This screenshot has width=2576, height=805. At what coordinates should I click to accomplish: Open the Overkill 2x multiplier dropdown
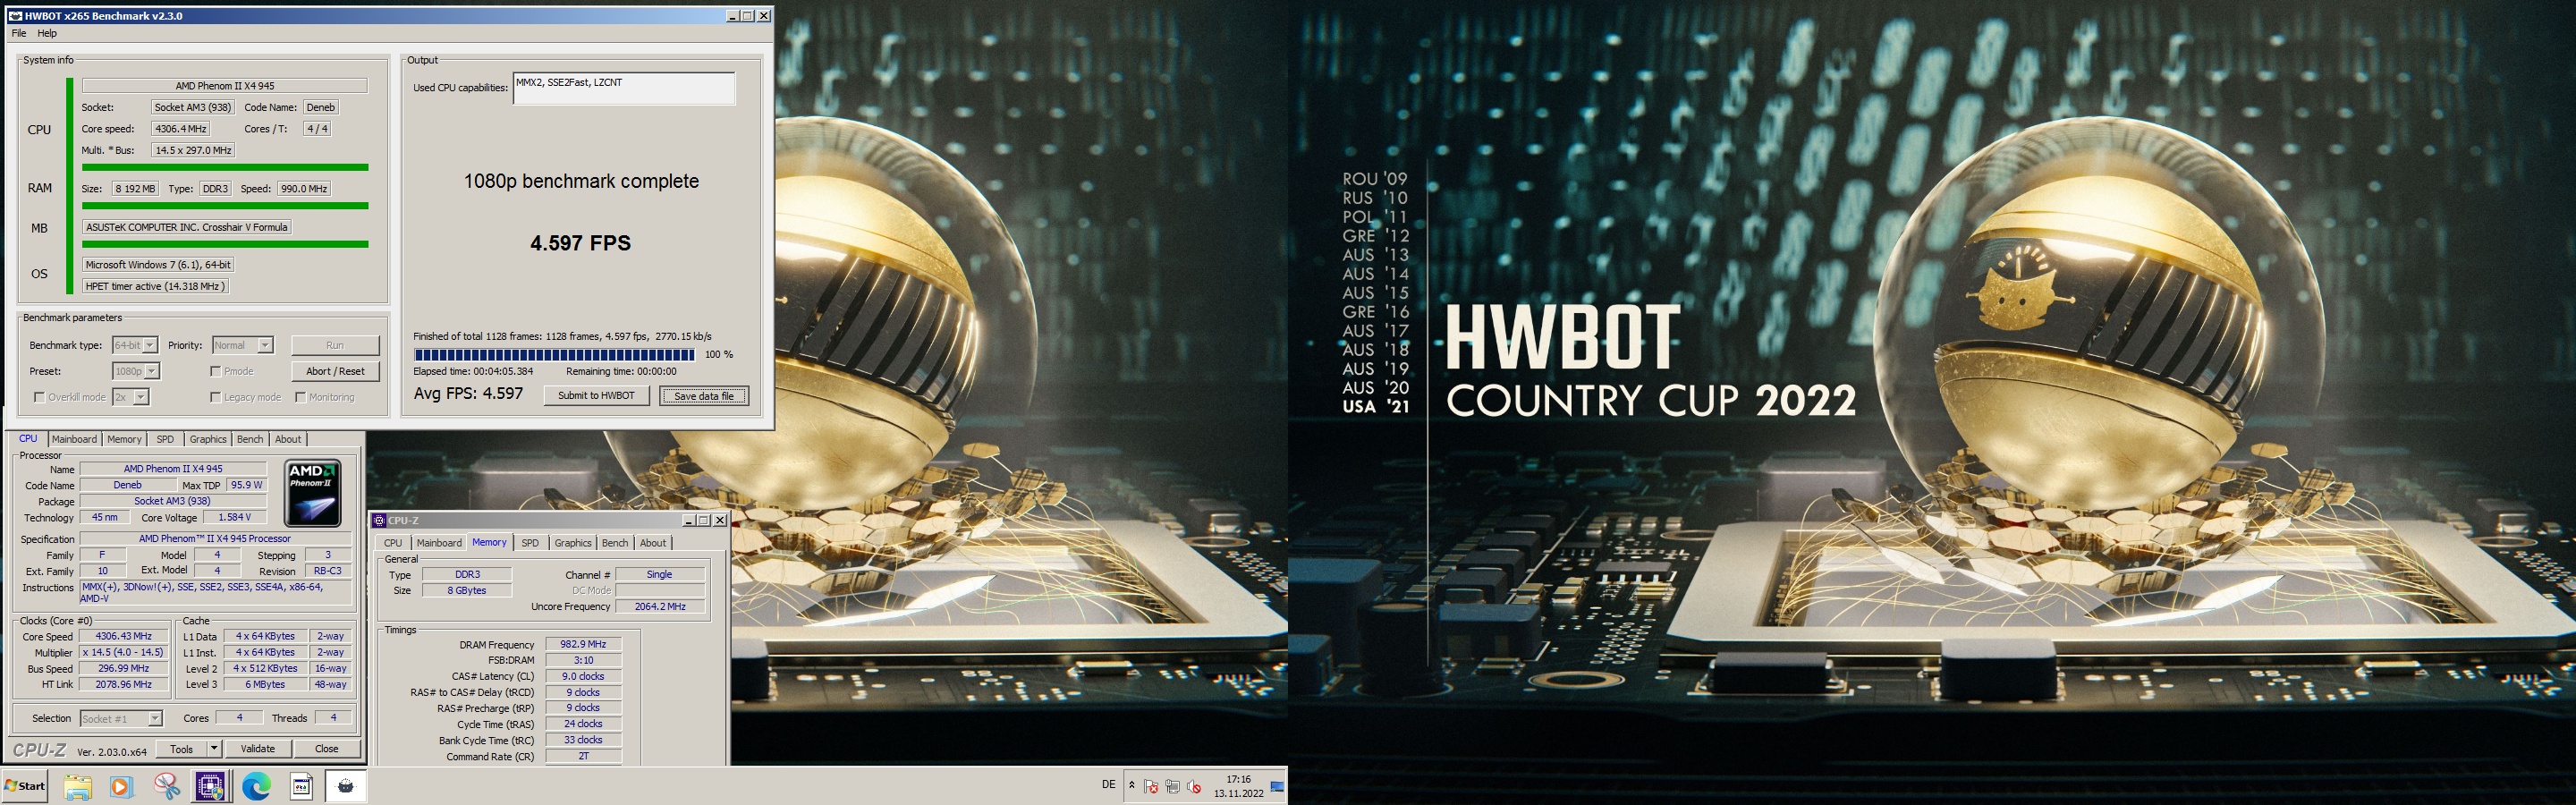pyautogui.click(x=130, y=397)
